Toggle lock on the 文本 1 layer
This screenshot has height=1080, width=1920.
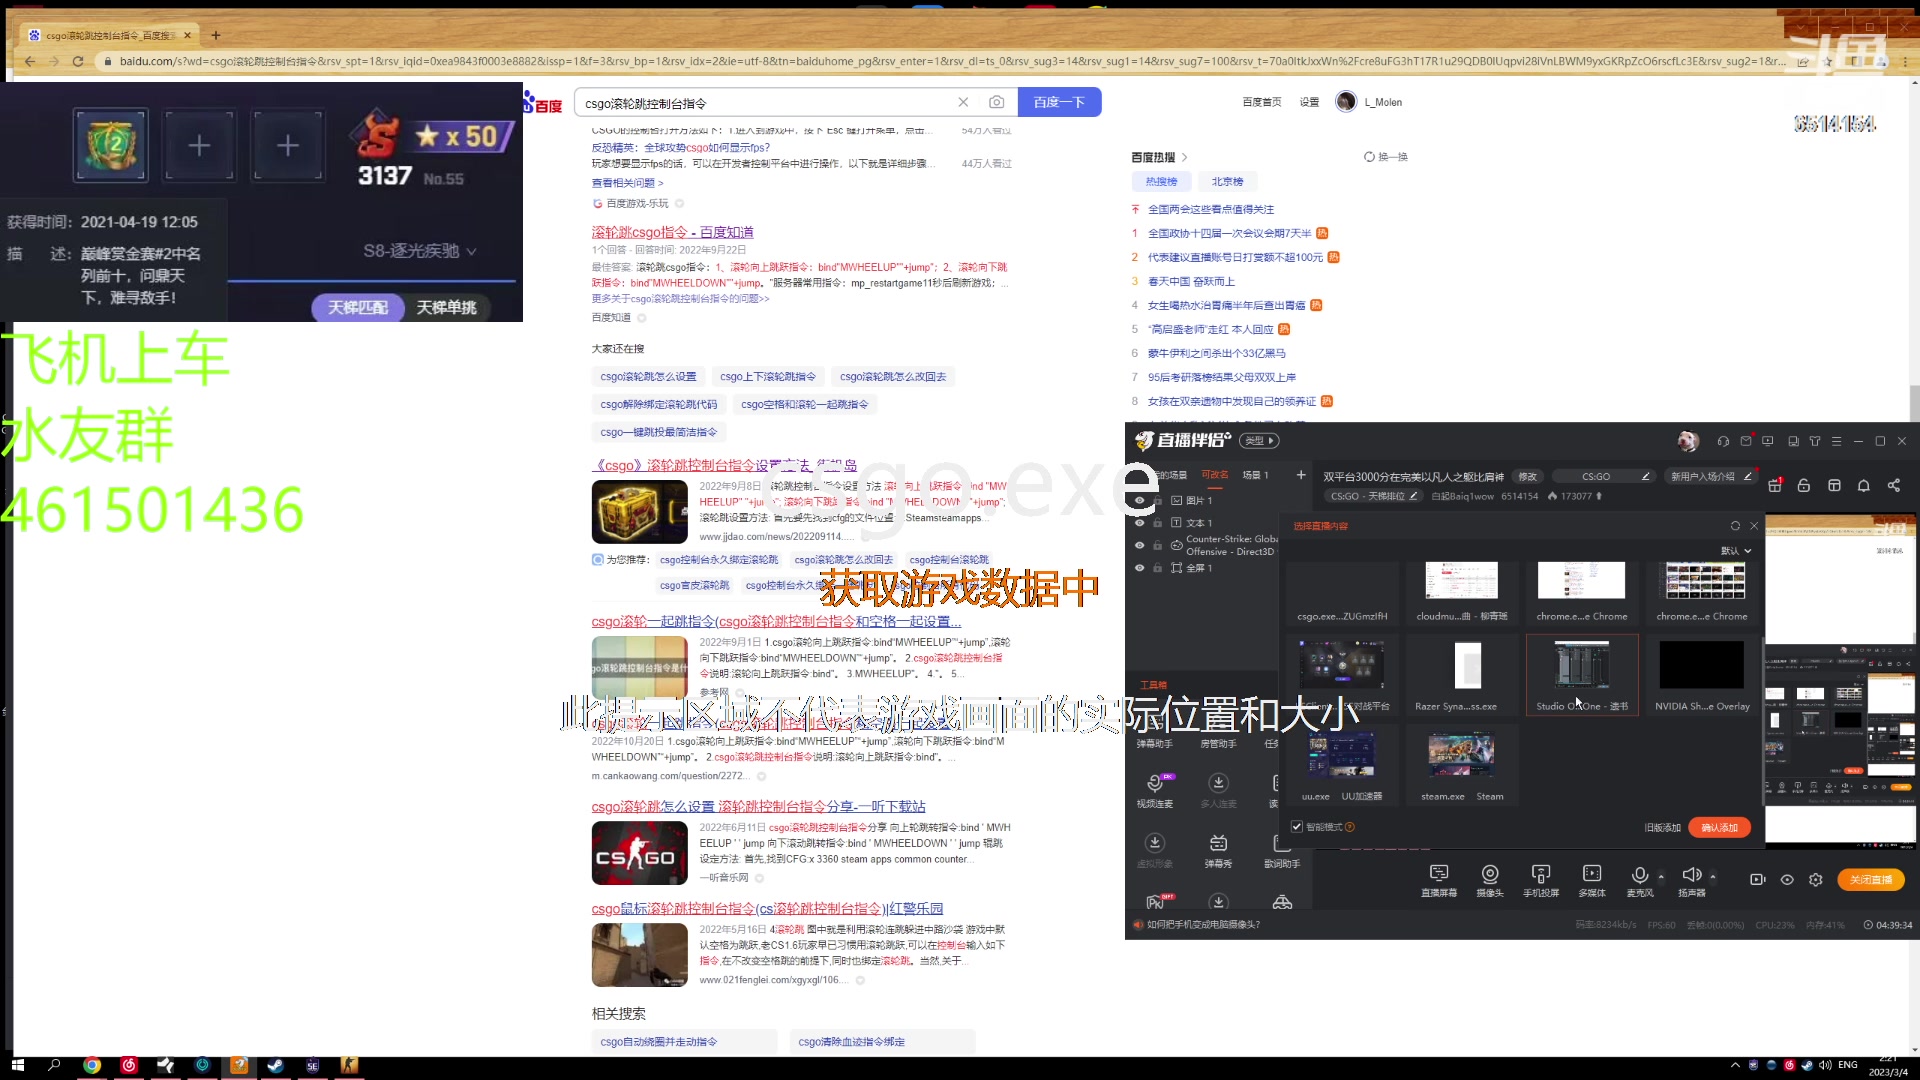pyautogui.click(x=1158, y=523)
